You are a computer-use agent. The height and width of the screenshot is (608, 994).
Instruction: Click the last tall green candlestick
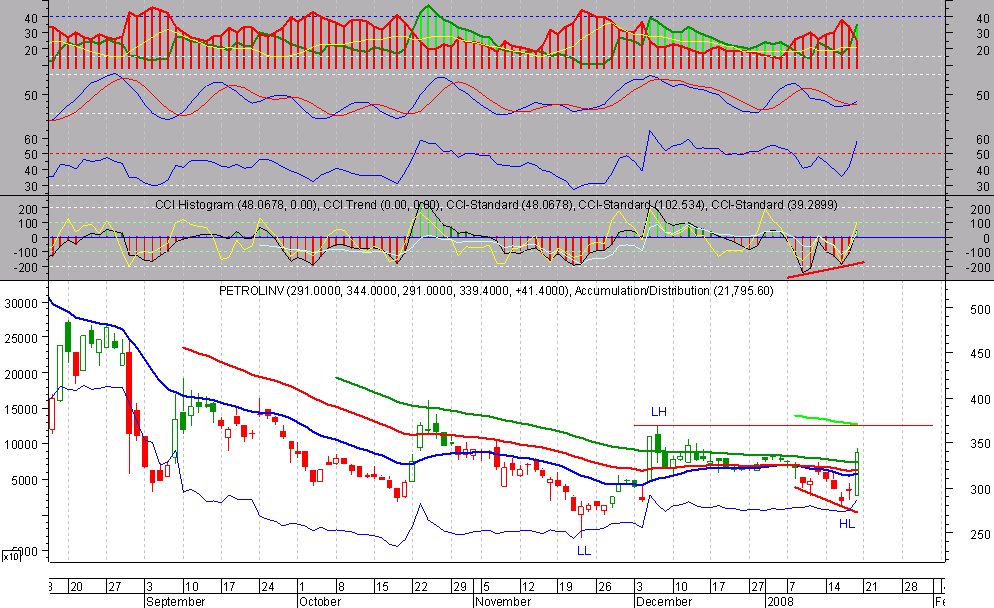(x=857, y=472)
